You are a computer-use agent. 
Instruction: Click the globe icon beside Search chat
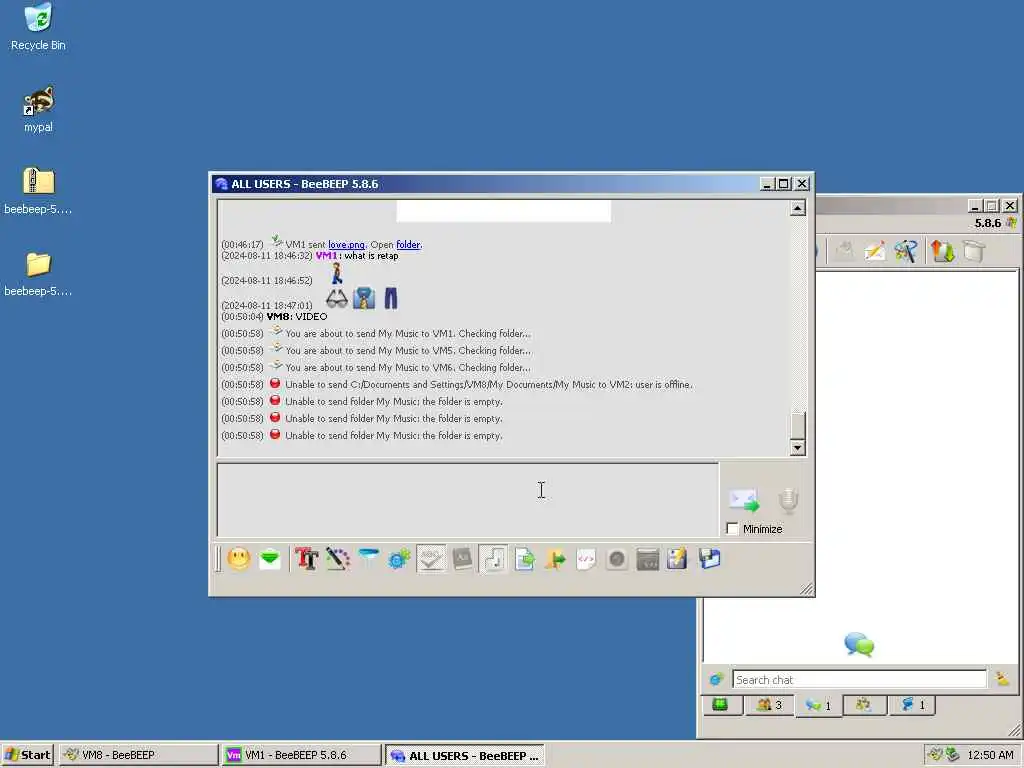point(716,680)
